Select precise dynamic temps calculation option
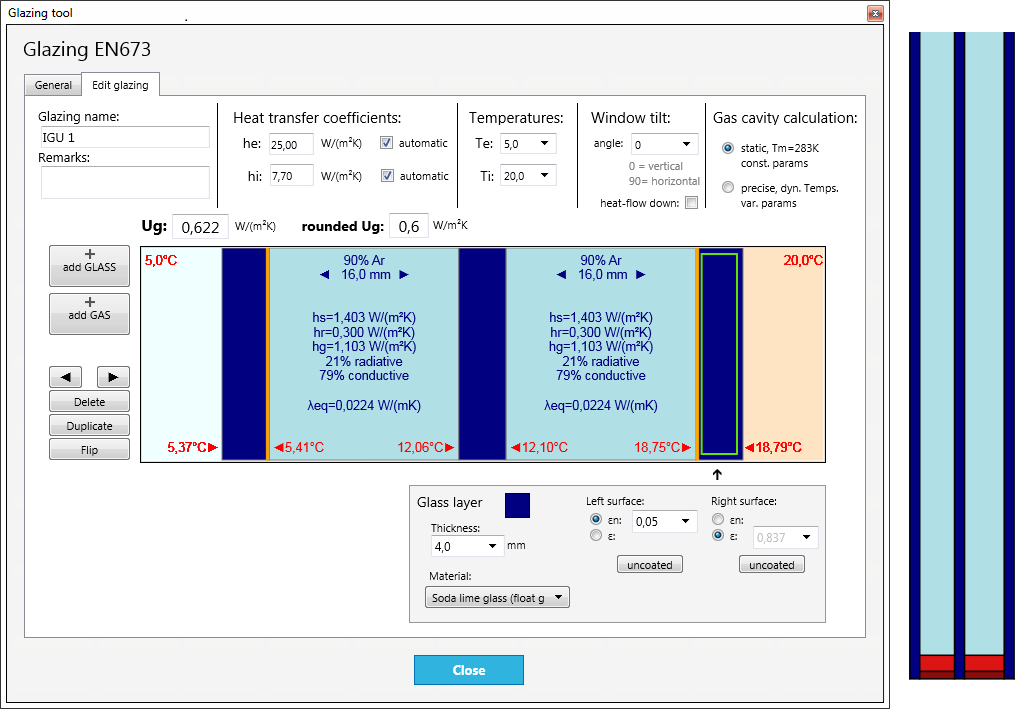The height and width of the screenshot is (709, 1031). pyautogui.click(x=727, y=187)
